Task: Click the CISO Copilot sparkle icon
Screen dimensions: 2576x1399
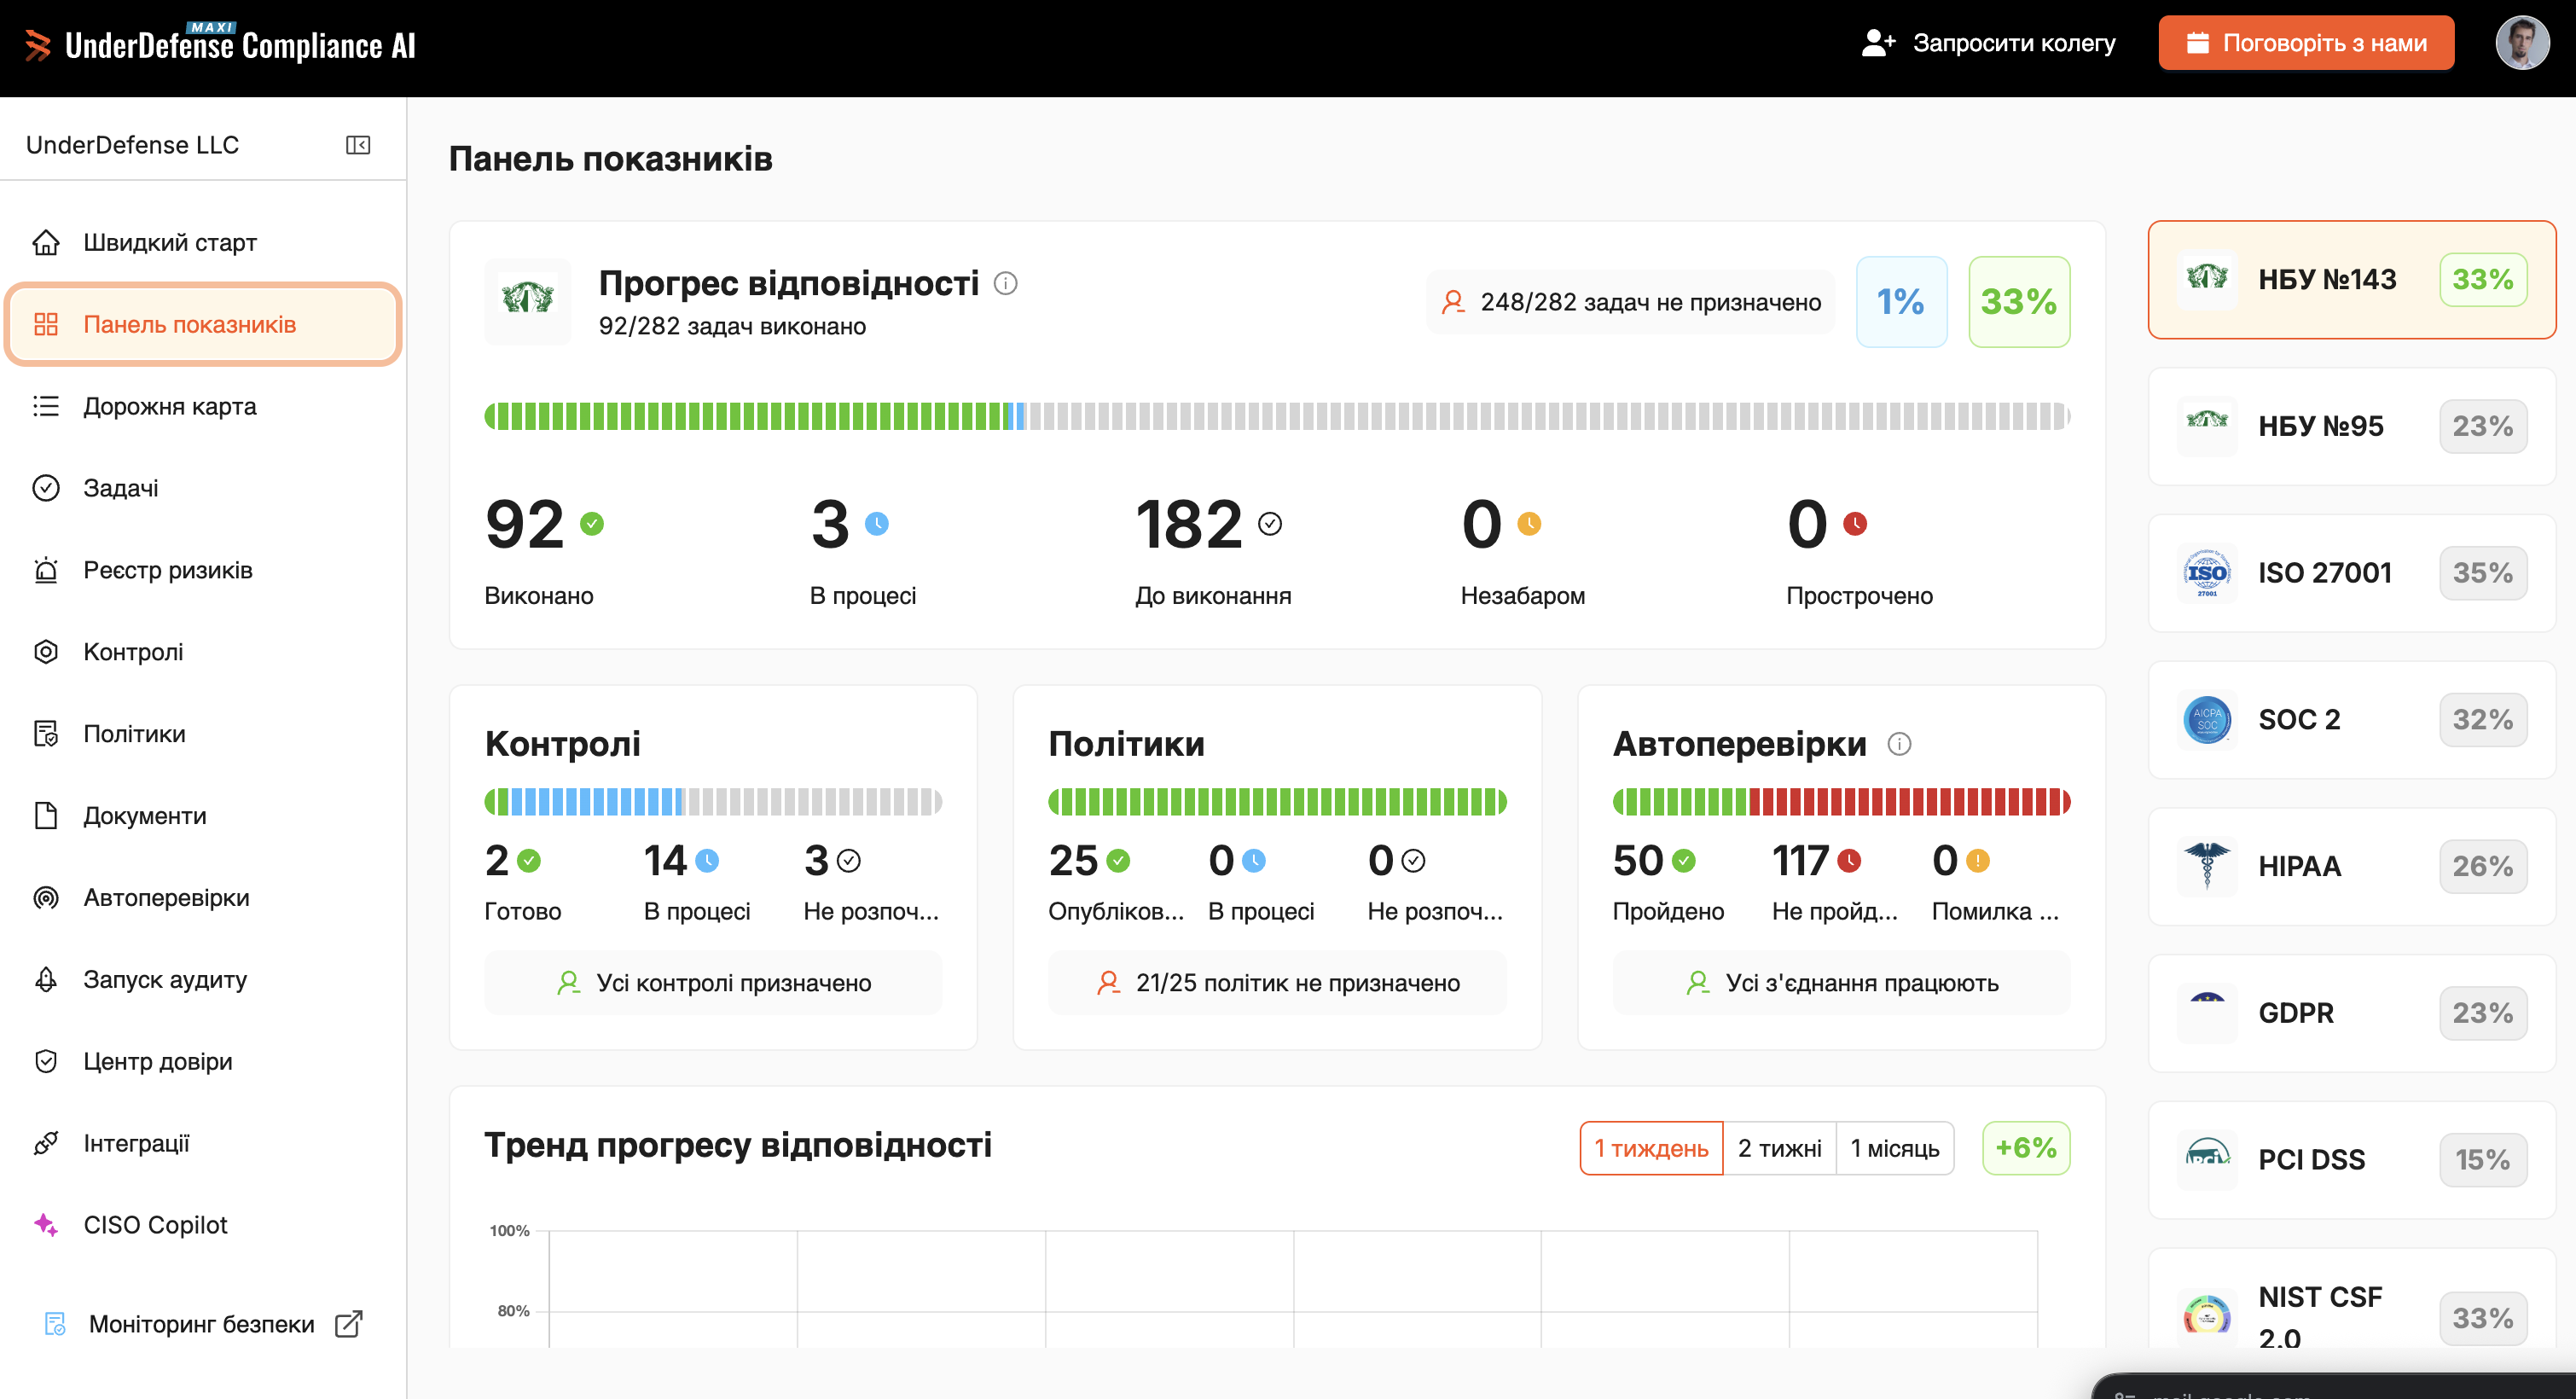Action: pos(46,1225)
